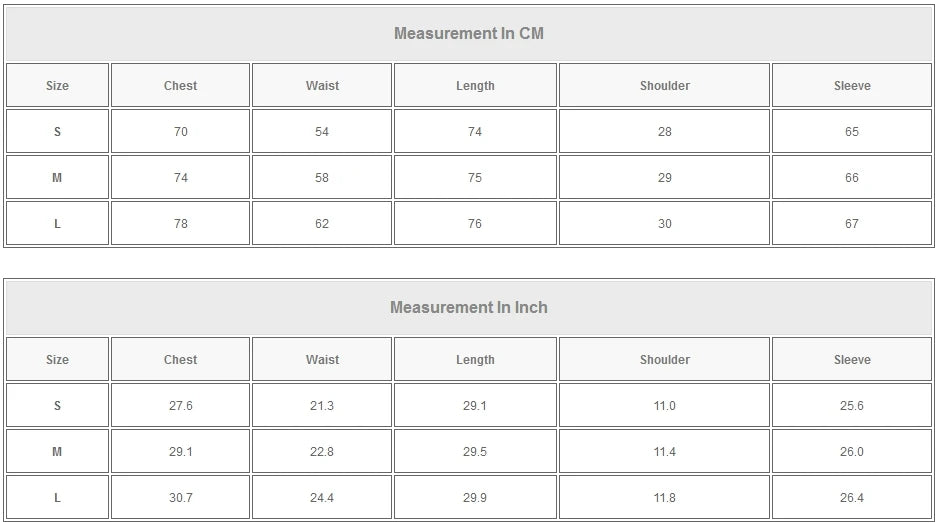940x523 pixels.
Task: Click the sleeve value 26.0 in Inch table
Action: (852, 452)
